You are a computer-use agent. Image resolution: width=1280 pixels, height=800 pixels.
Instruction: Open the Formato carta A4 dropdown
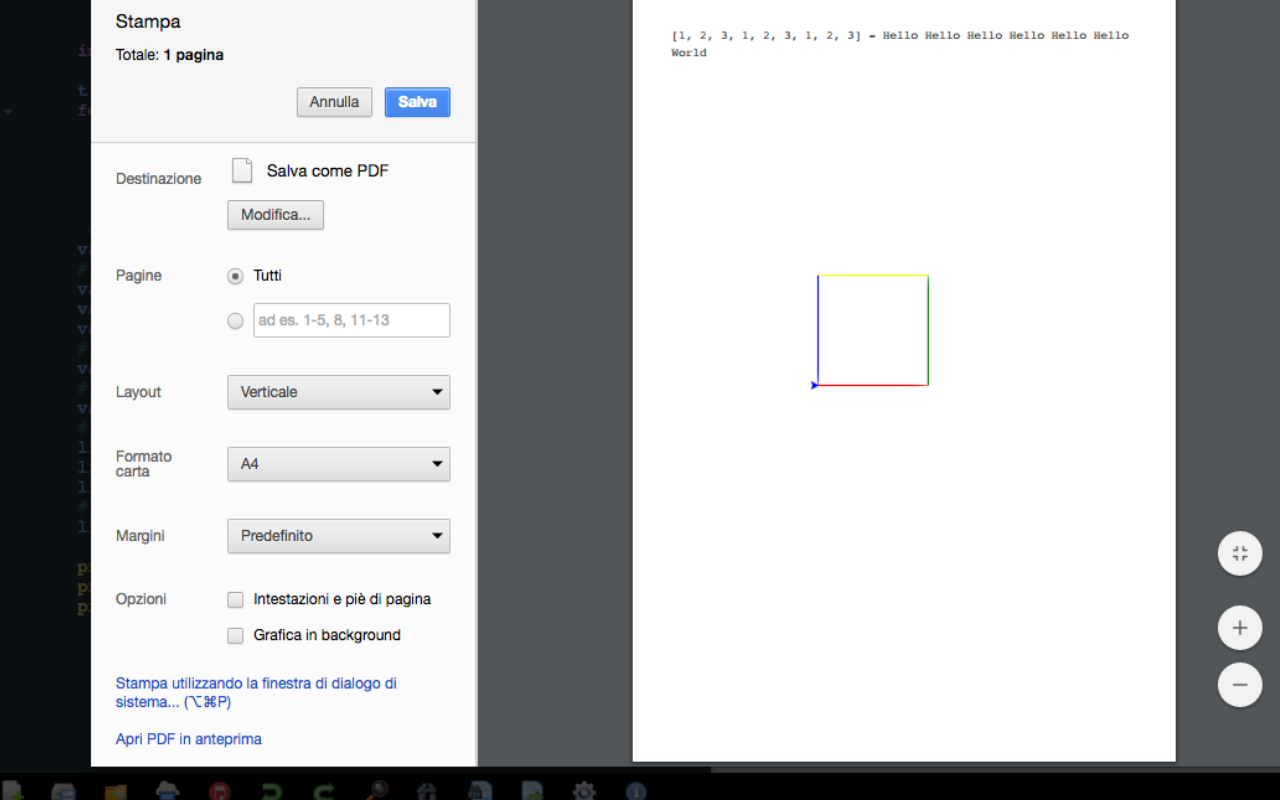(339, 464)
